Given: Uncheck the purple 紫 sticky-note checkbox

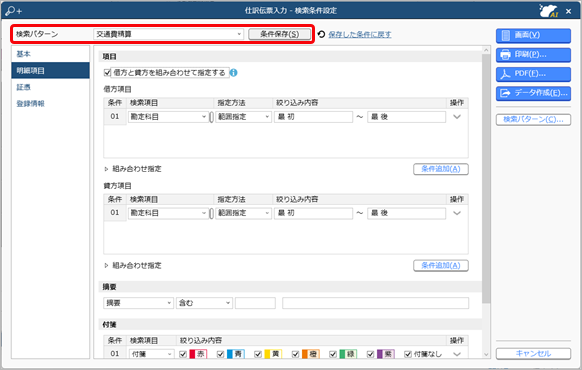Looking at the screenshot, I should point(370,354).
